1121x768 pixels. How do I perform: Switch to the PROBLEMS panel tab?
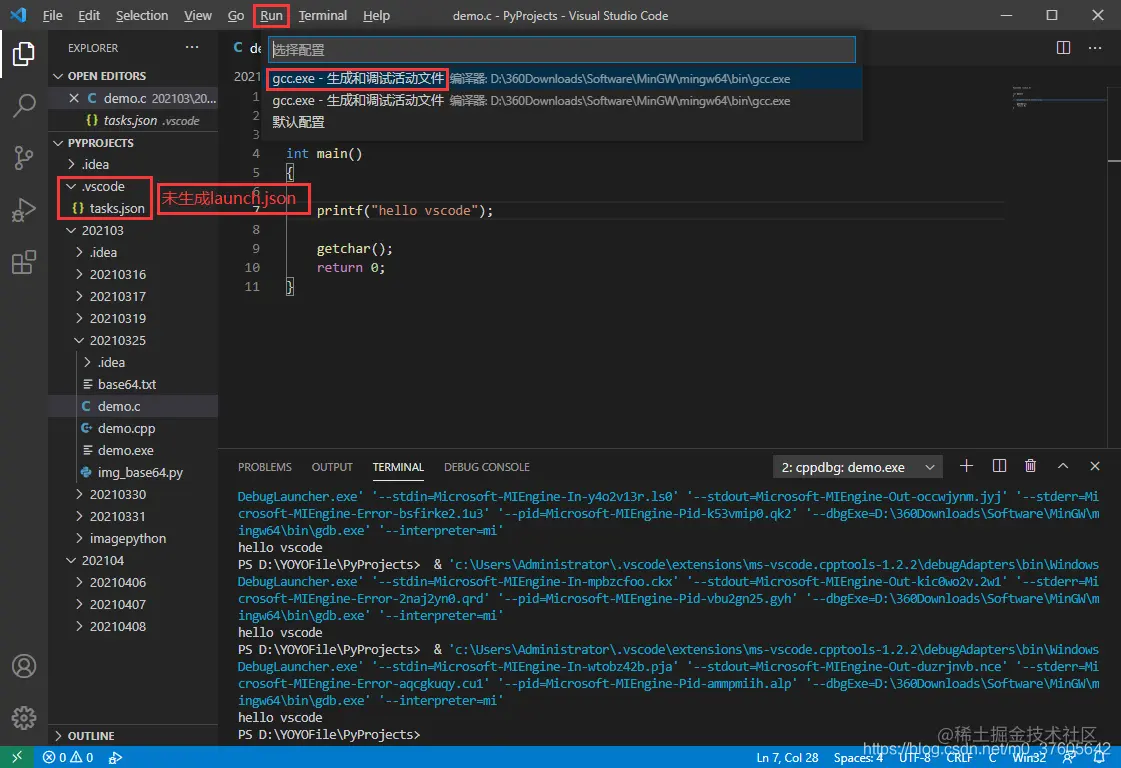pyautogui.click(x=265, y=467)
